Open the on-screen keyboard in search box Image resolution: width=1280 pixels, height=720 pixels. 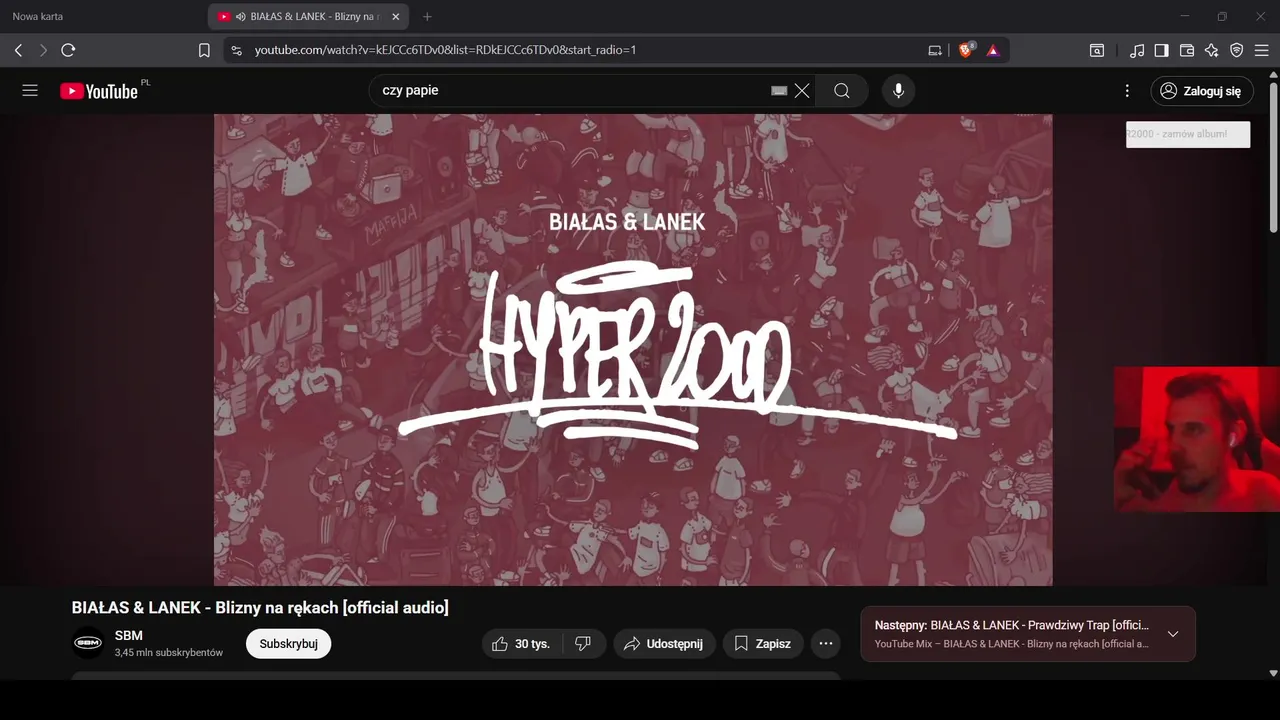click(779, 91)
